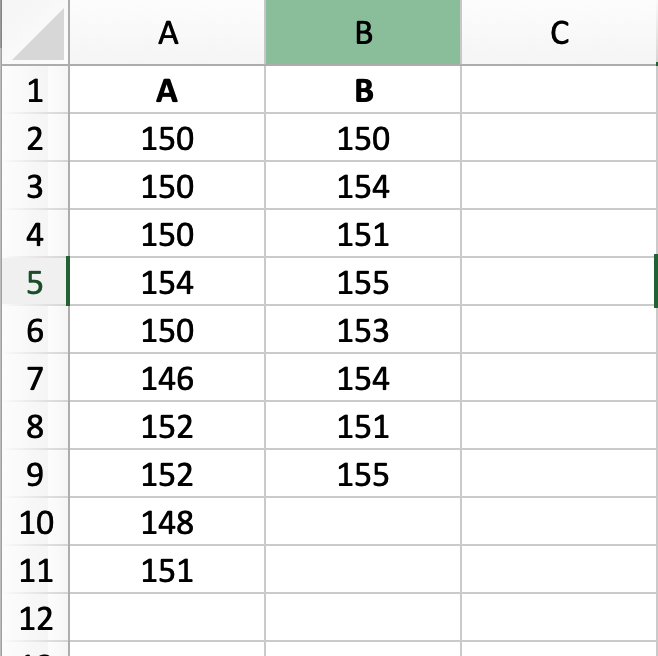The image size is (658, 656).
Task: Select cell A10 containing 148
Action: [168, 523]
